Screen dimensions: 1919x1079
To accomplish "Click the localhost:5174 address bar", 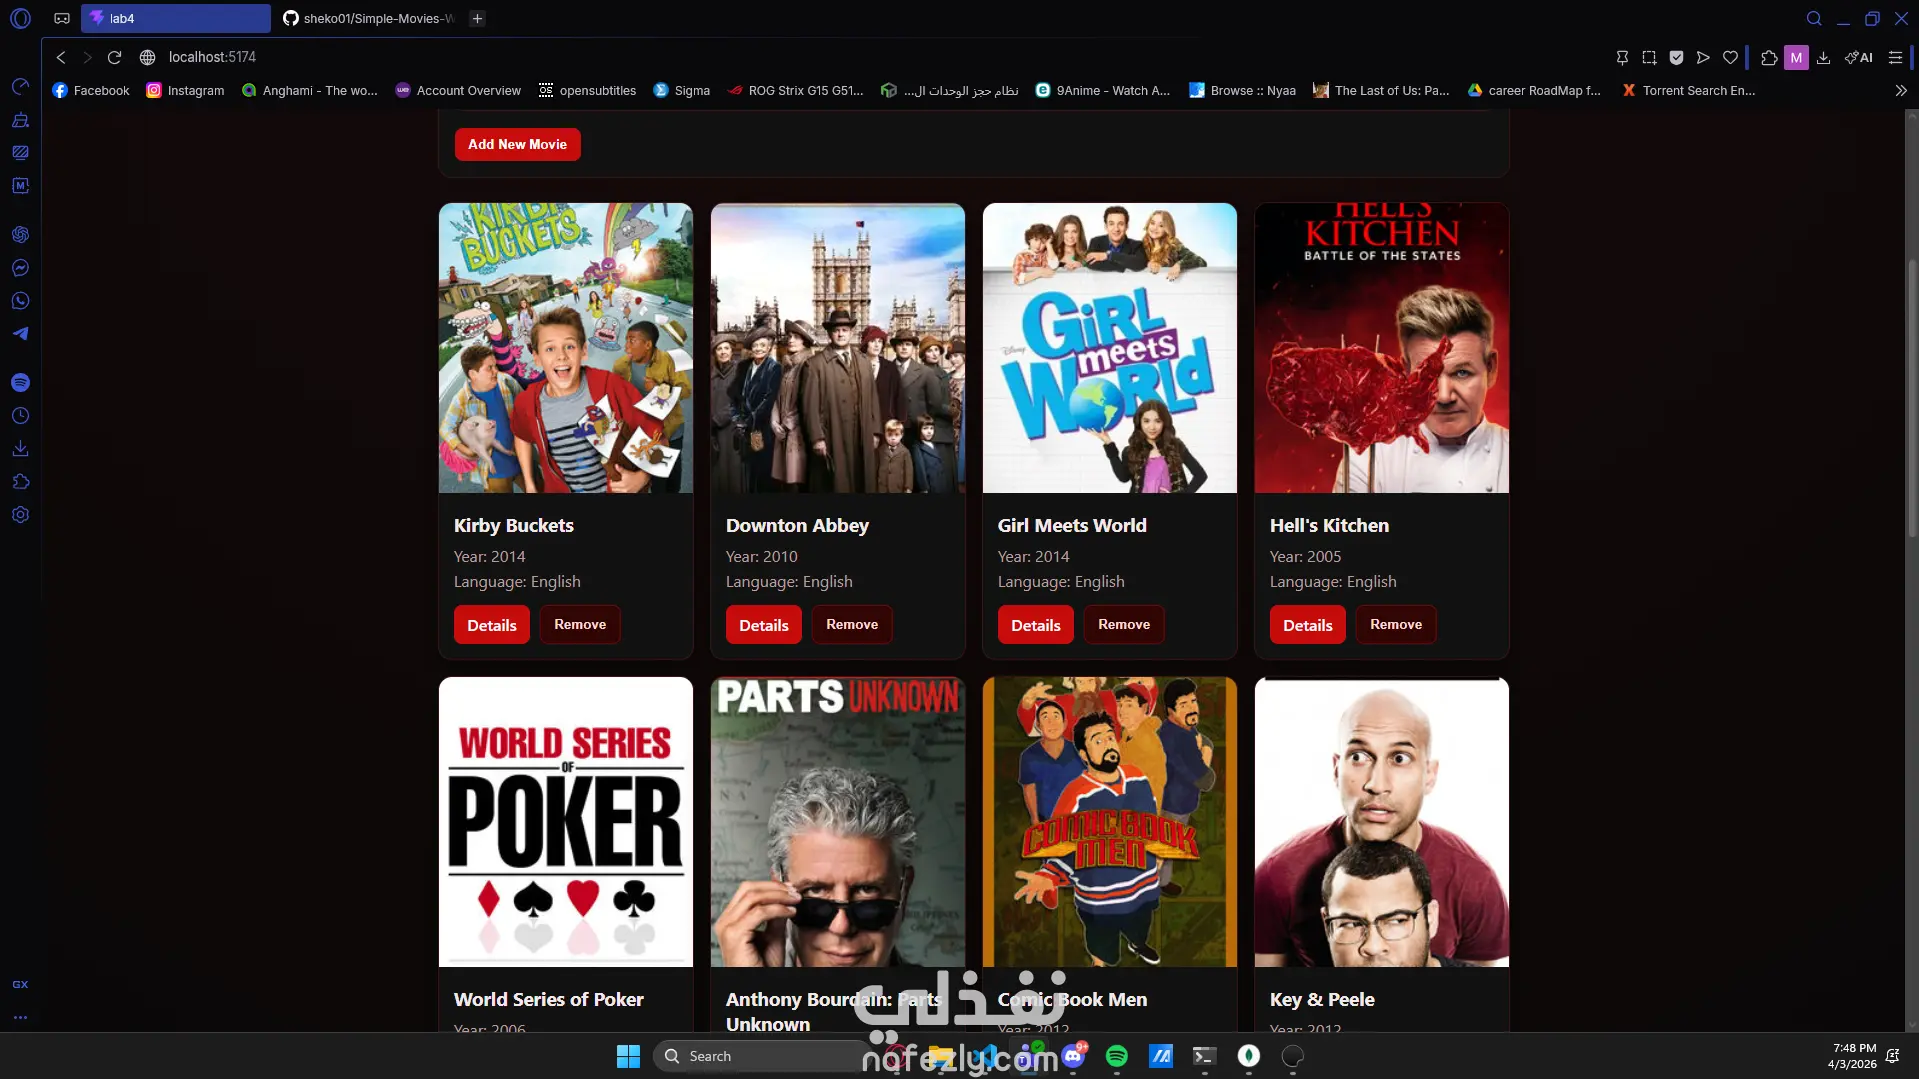I will click(x=212, y=58).
